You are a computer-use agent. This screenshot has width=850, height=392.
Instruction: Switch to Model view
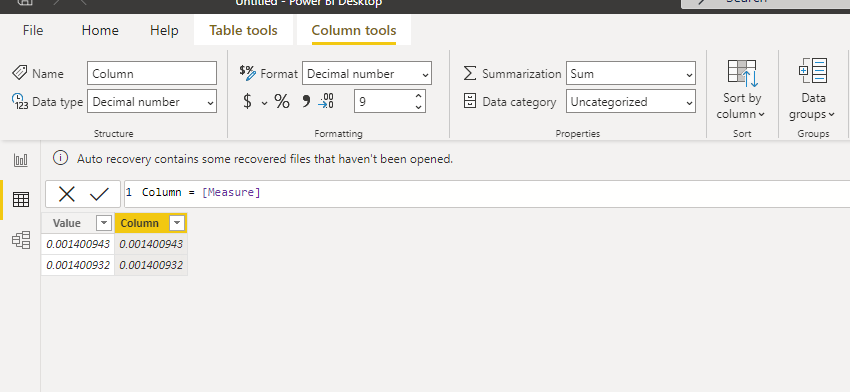click(21, 240)
